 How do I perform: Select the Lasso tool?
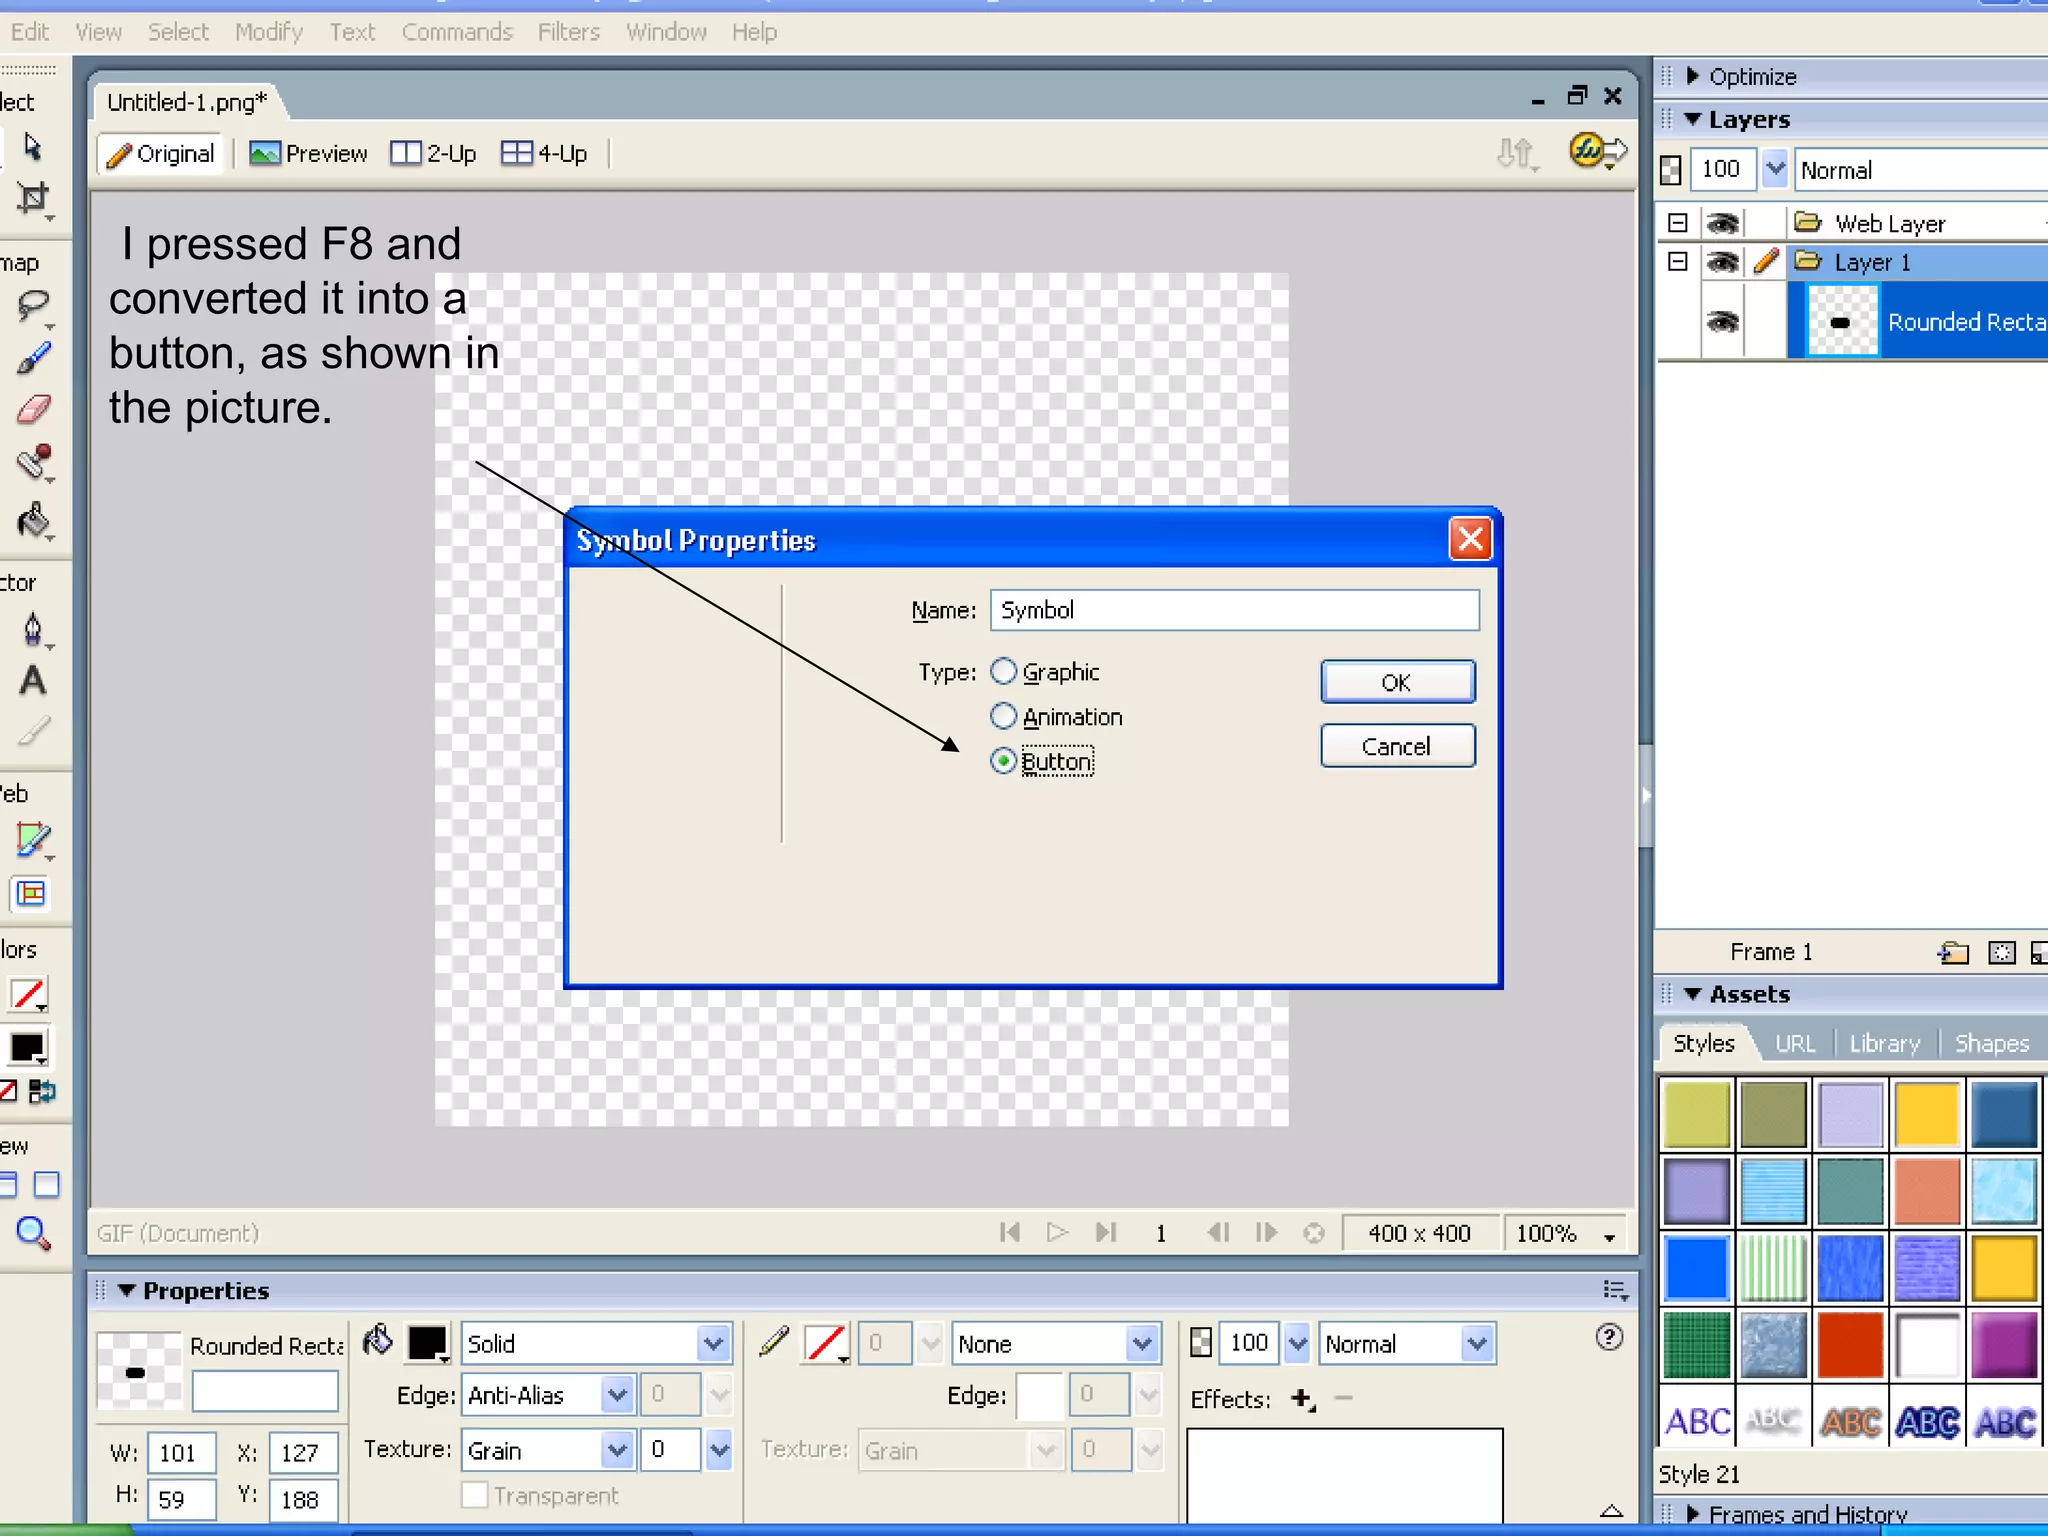click(32, 305)
